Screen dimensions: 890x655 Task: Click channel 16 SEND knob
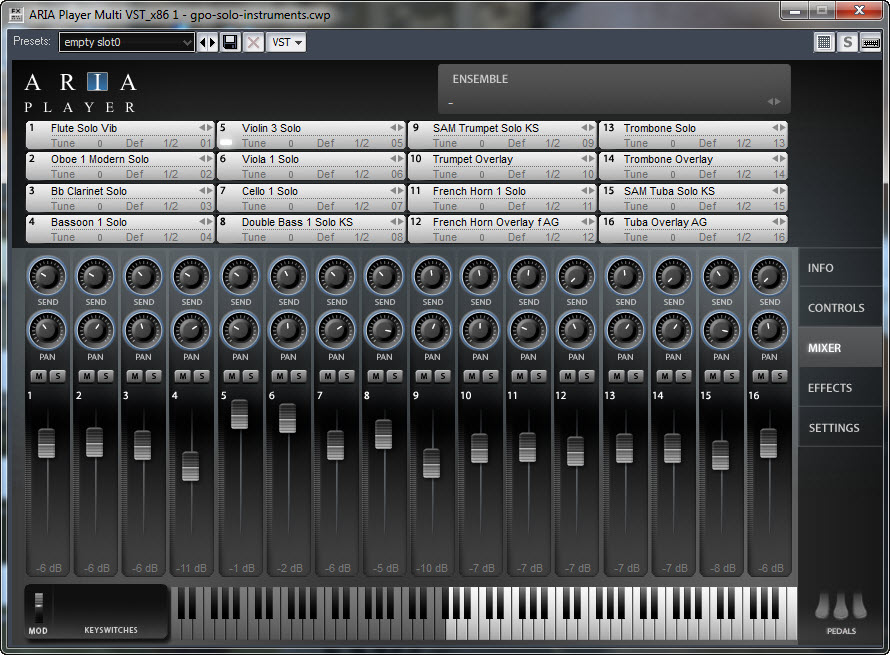[769, 276]
